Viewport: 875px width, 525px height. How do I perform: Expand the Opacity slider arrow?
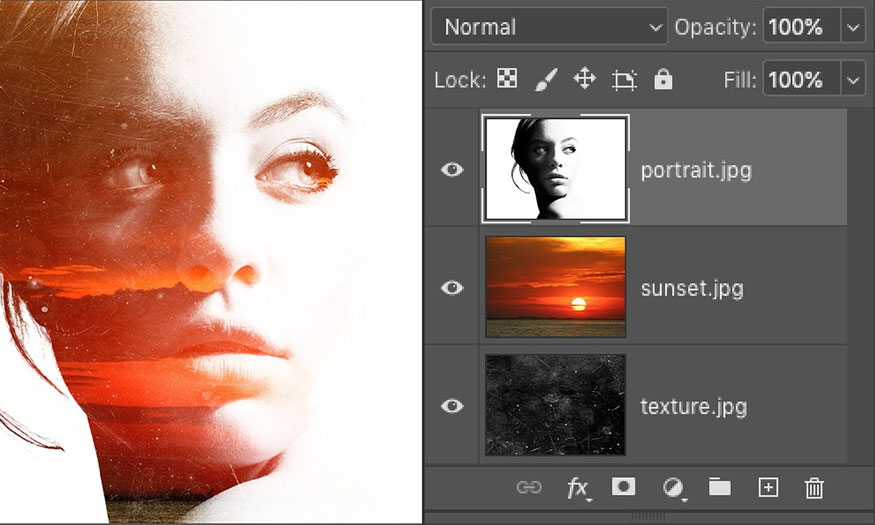[x=853, y=26]
